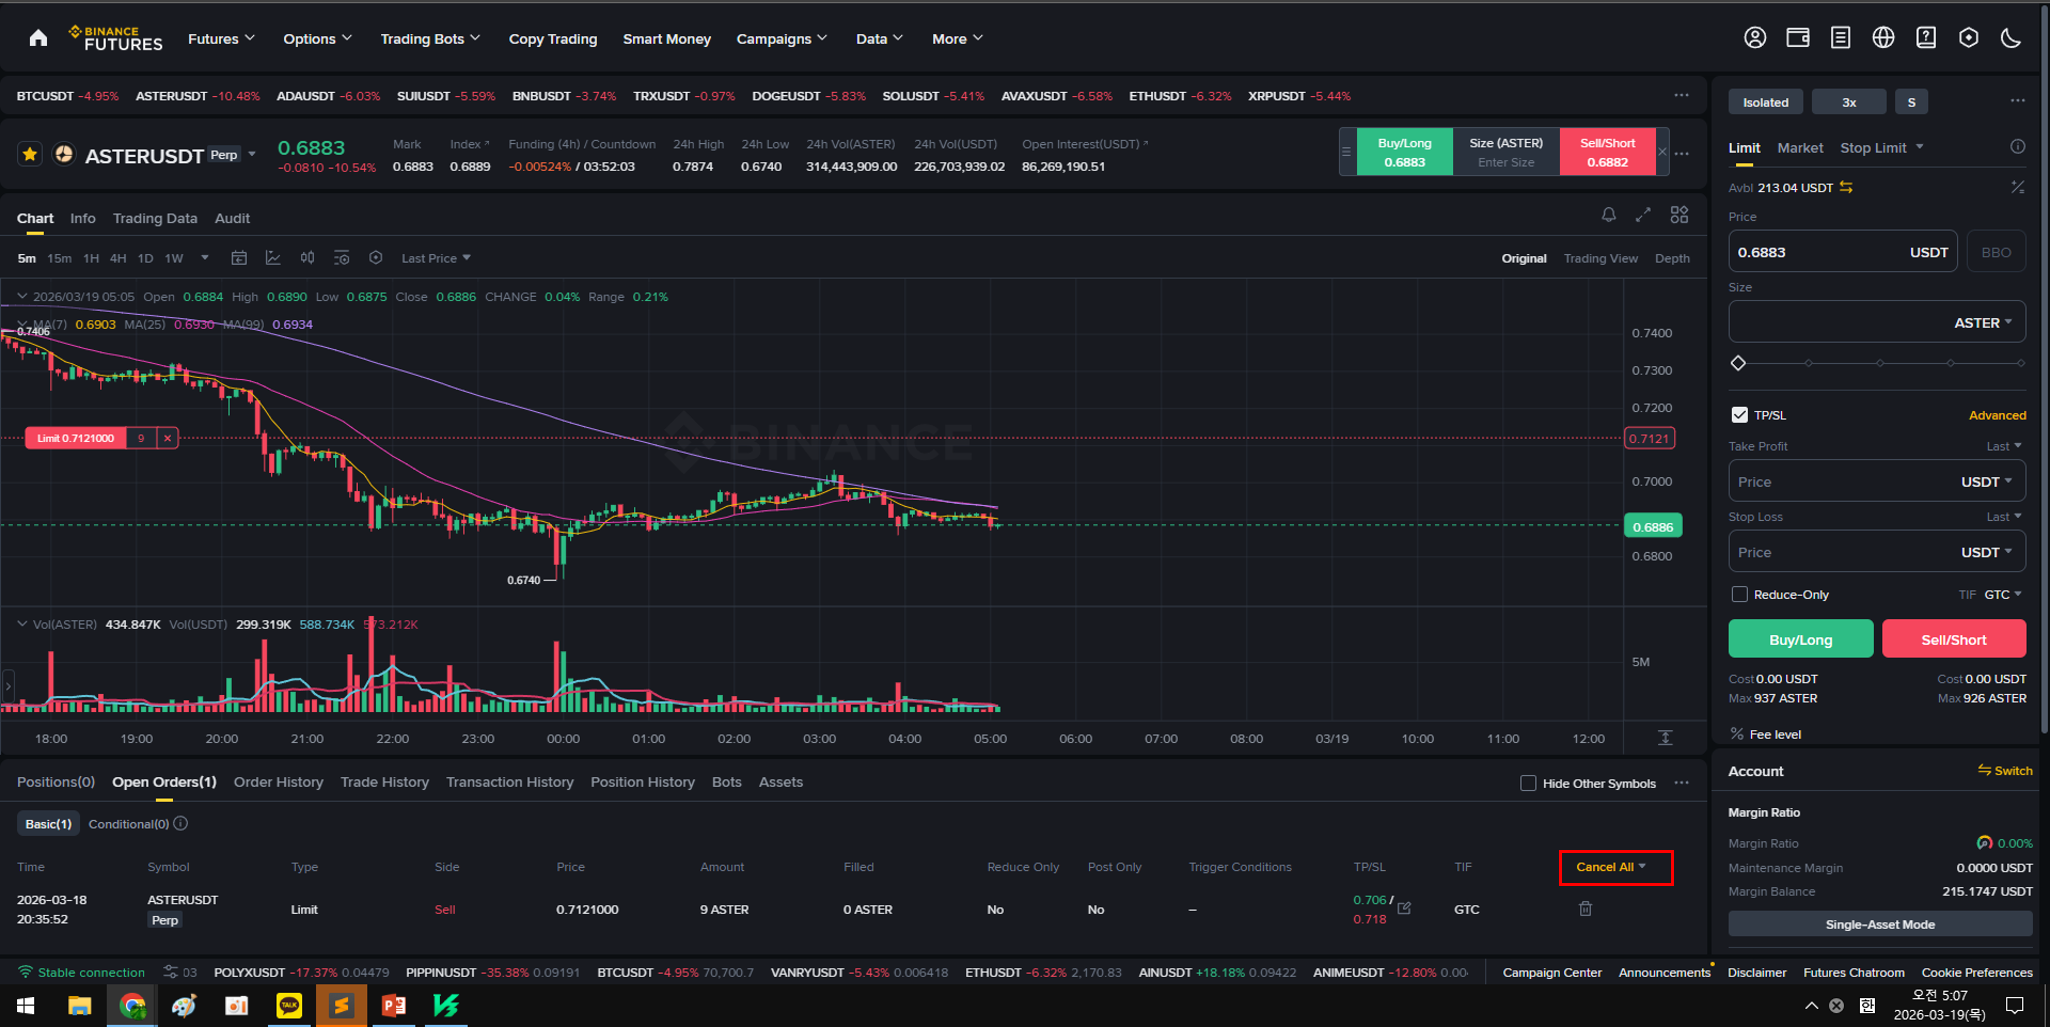Switch to Trading View chart
This screenshot has height=1027, width=2050.
[x=1600, y=258]
